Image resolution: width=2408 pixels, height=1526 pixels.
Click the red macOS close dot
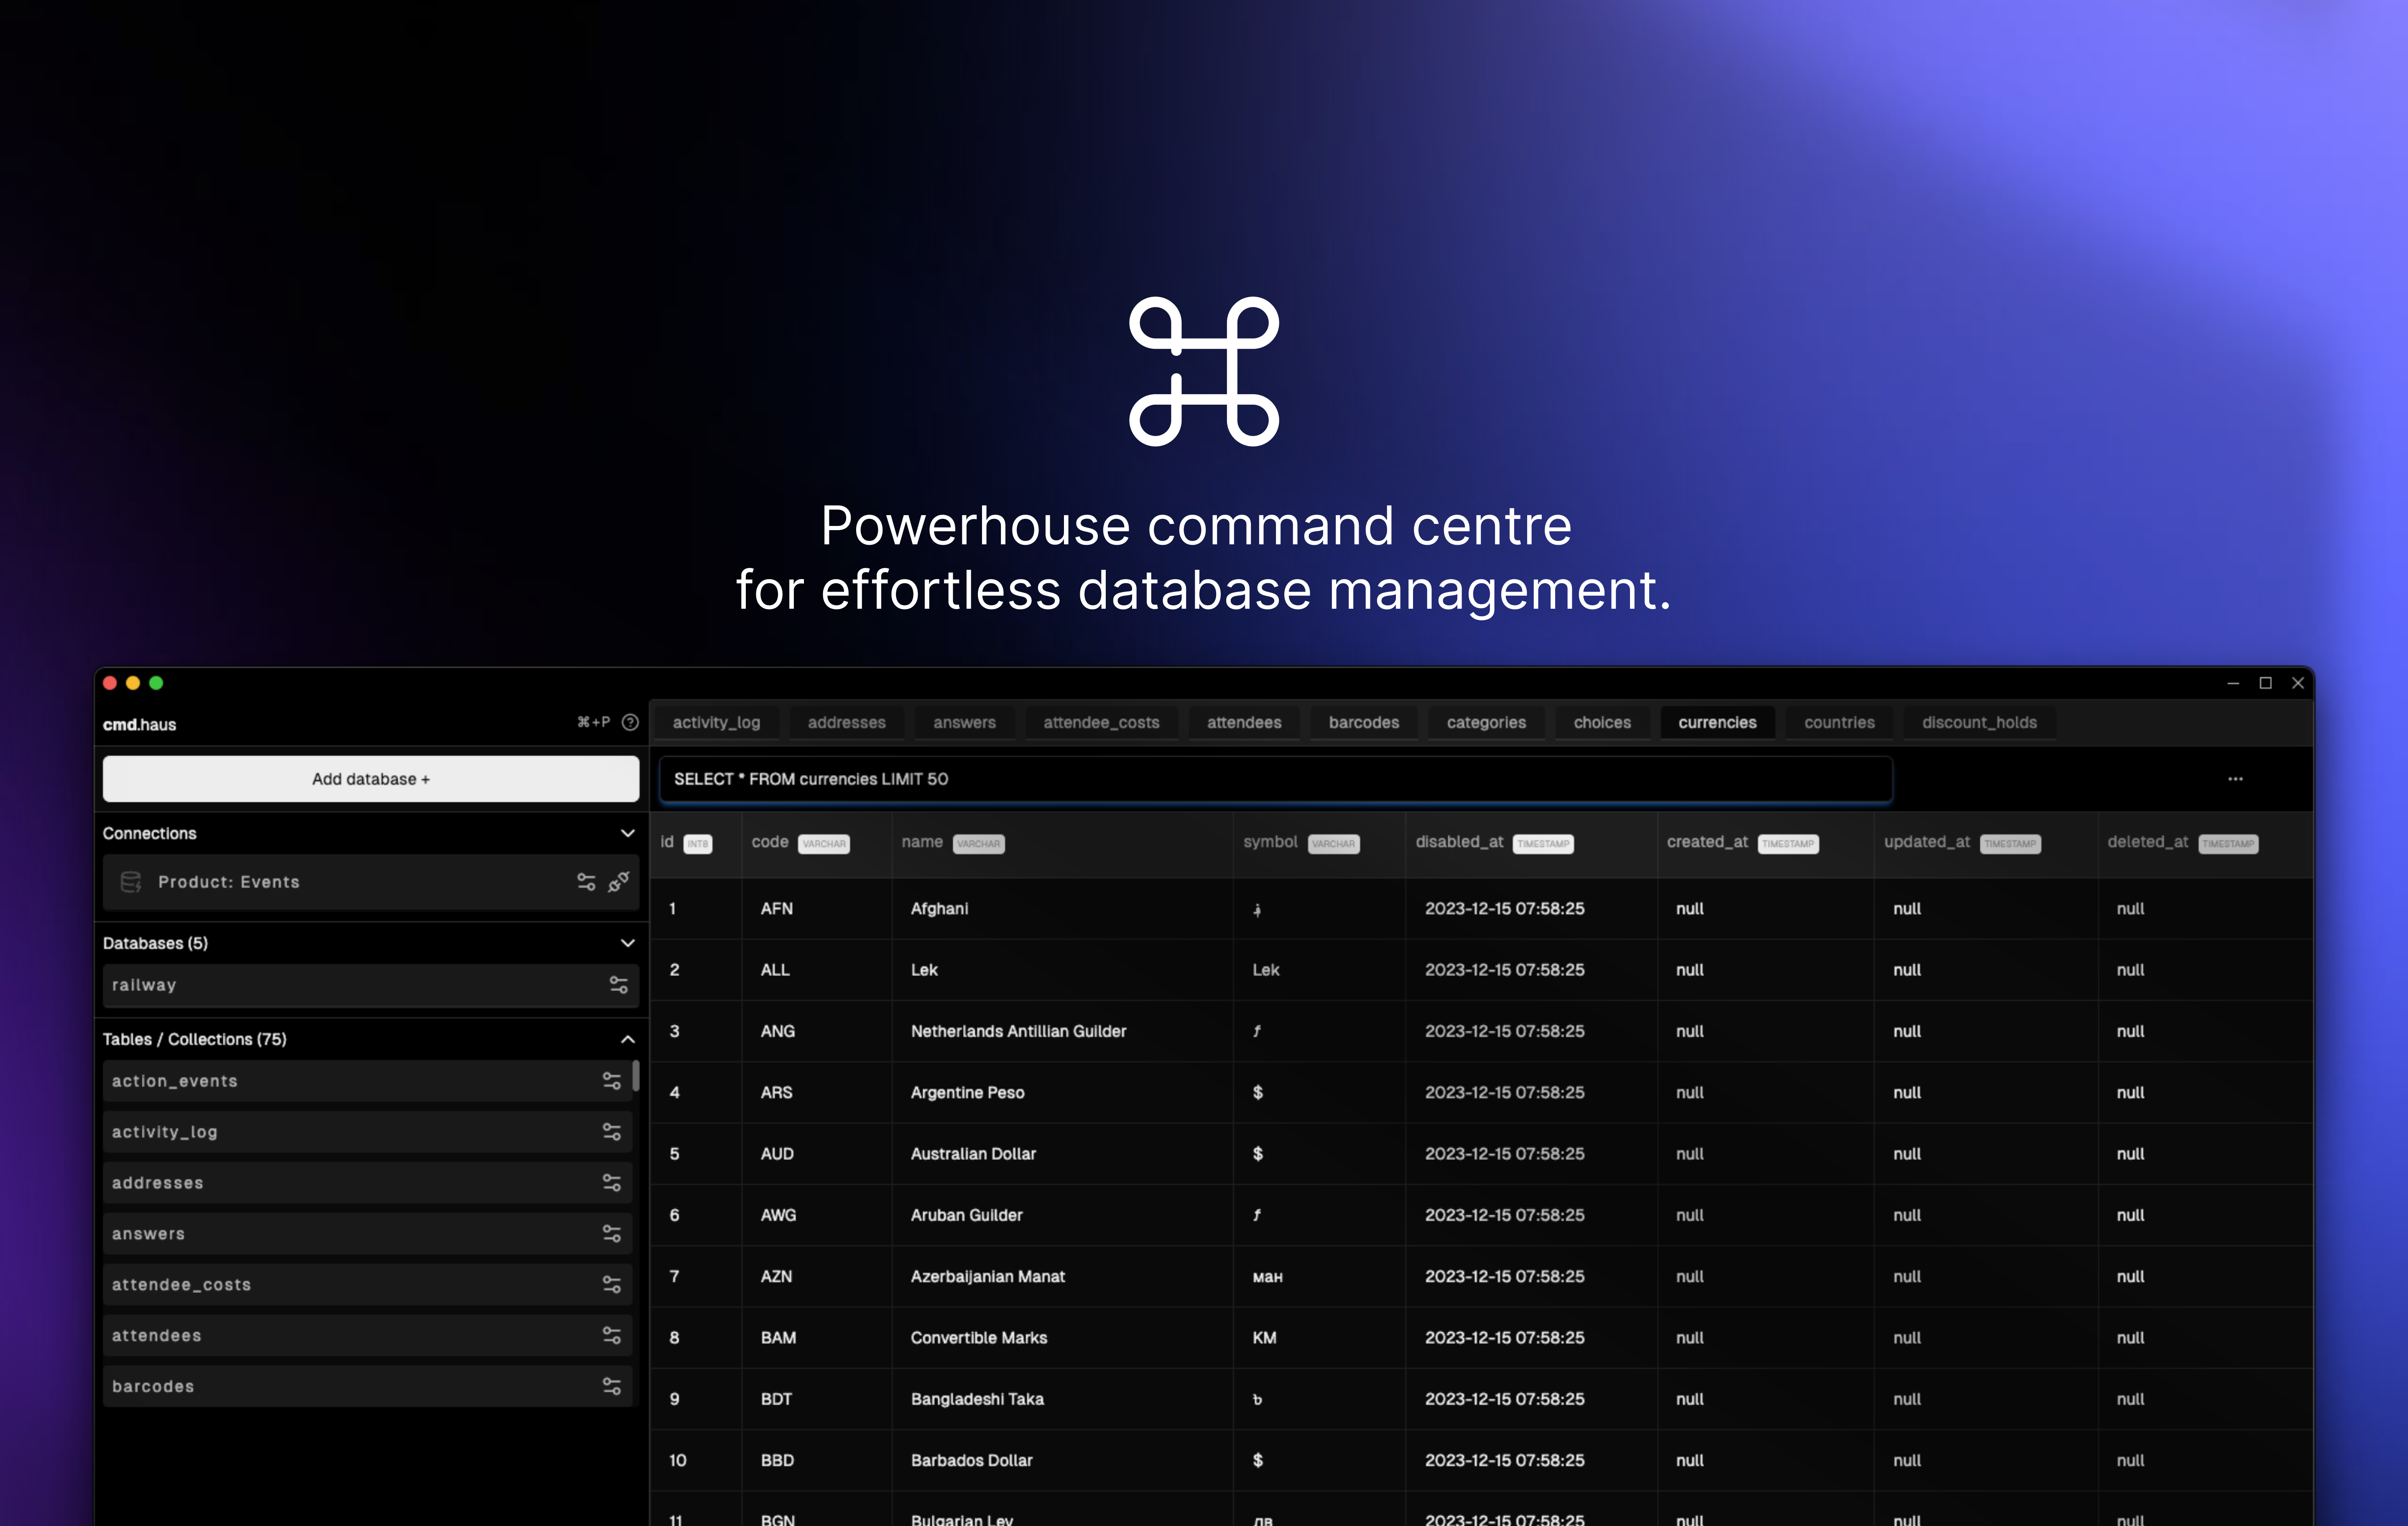(110, 683)
